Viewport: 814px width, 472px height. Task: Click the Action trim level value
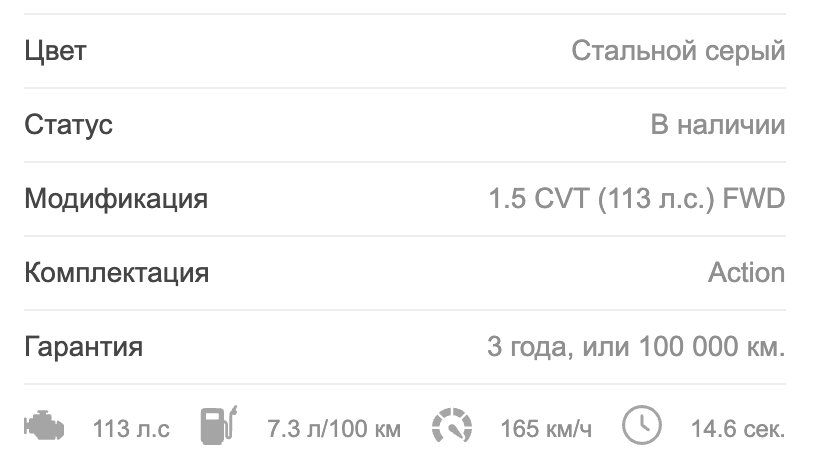pos(746,273)
